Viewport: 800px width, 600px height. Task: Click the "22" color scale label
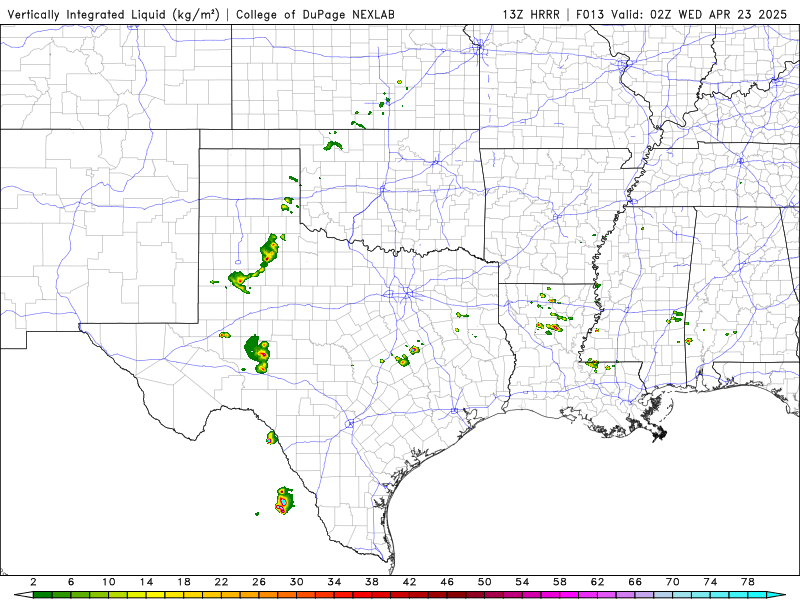click(x=221, y=582)
